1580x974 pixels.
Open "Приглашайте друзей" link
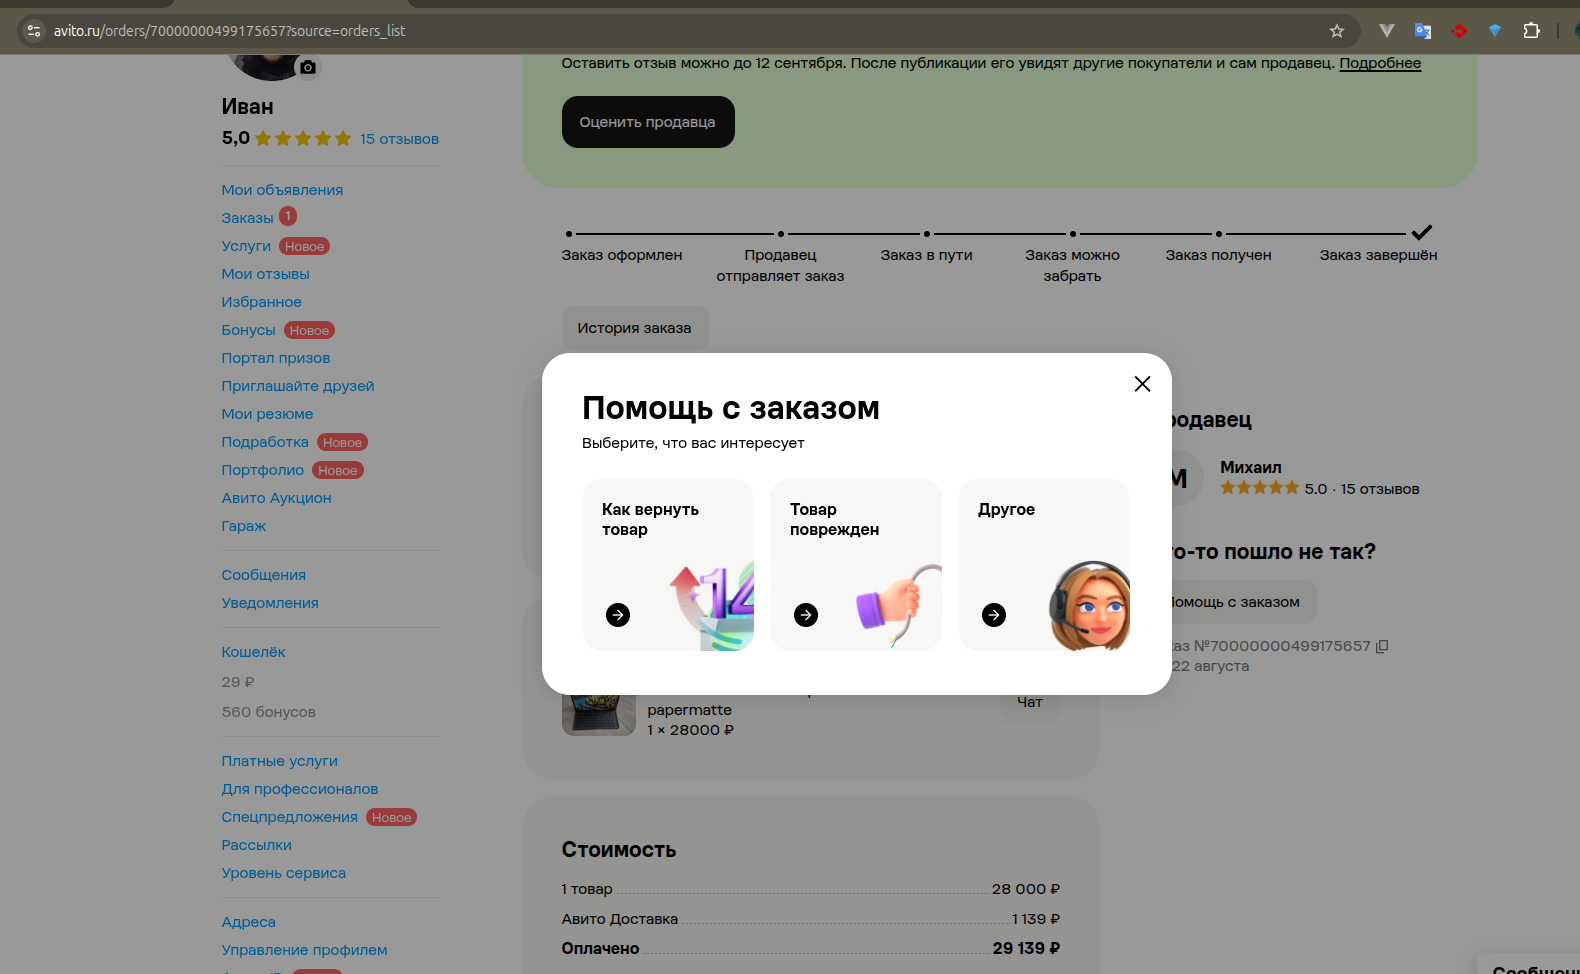click(x=298, y=386)
